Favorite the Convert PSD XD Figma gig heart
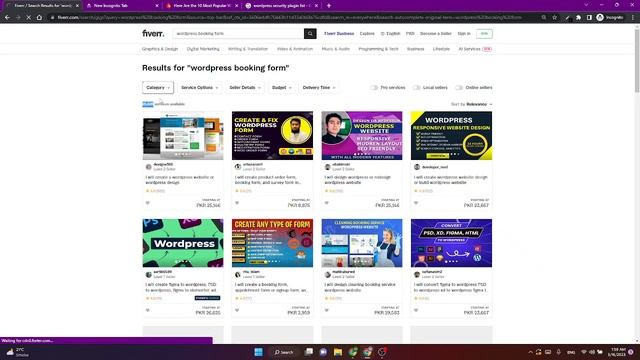640x360 pixels. pyautogui.click(x=416, y=310)
